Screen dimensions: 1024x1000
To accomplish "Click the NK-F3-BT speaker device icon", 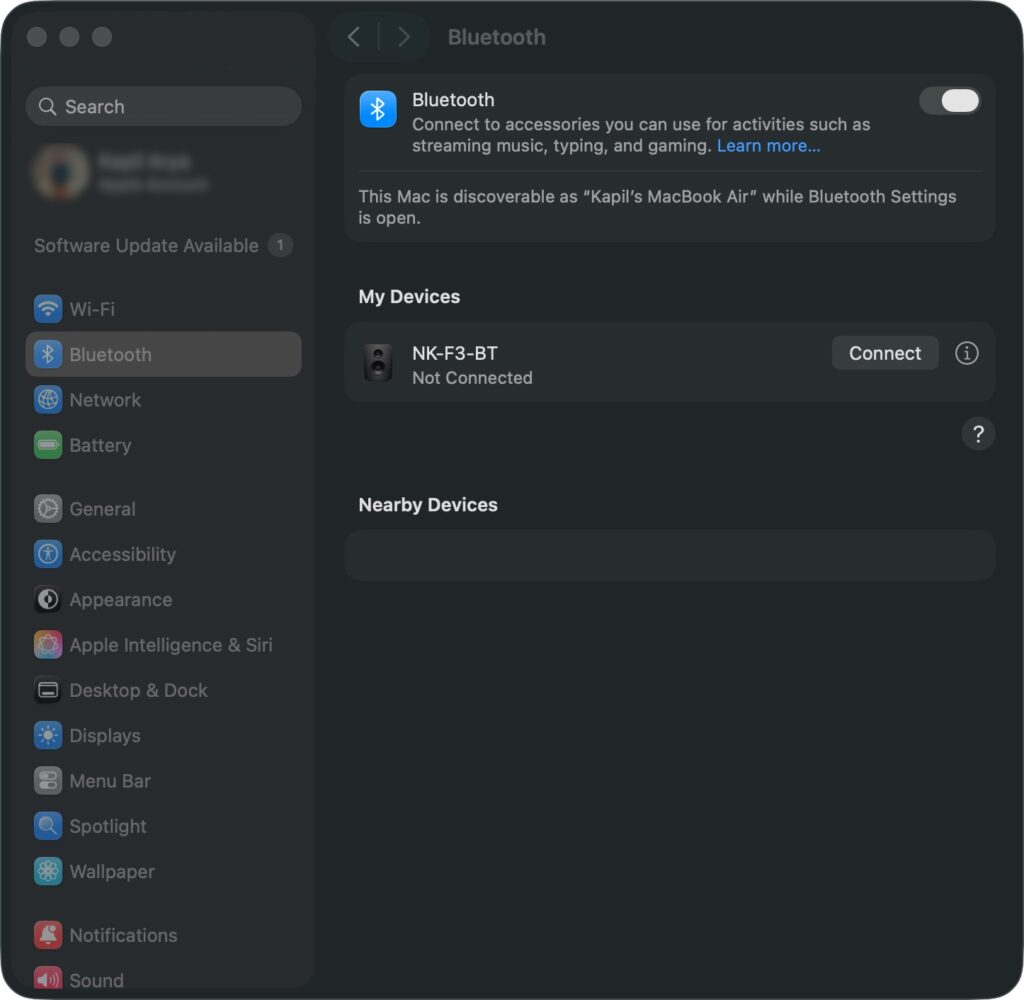I will [x=377, y=362].
